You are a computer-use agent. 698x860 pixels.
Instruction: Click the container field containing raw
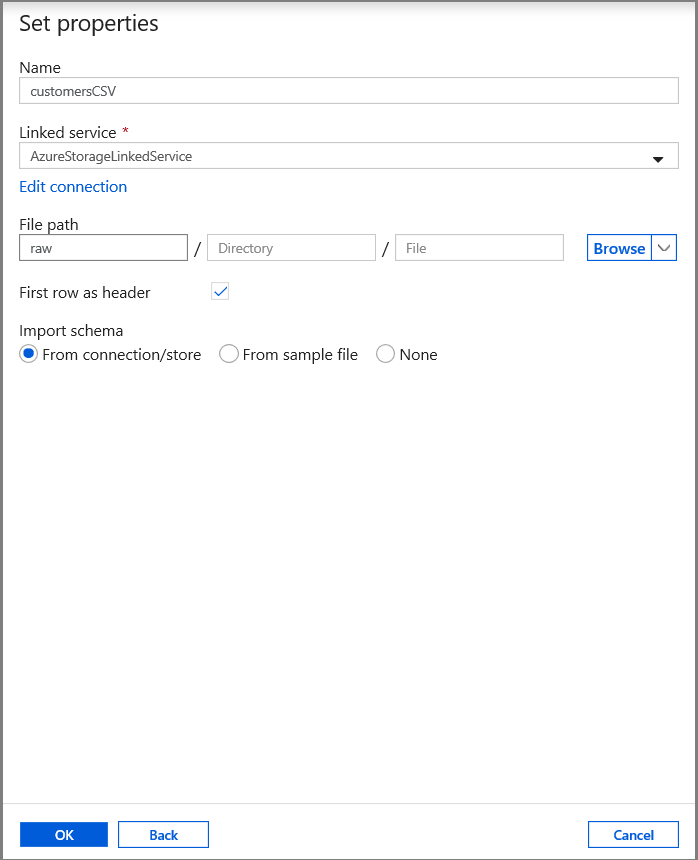(103, 248)
